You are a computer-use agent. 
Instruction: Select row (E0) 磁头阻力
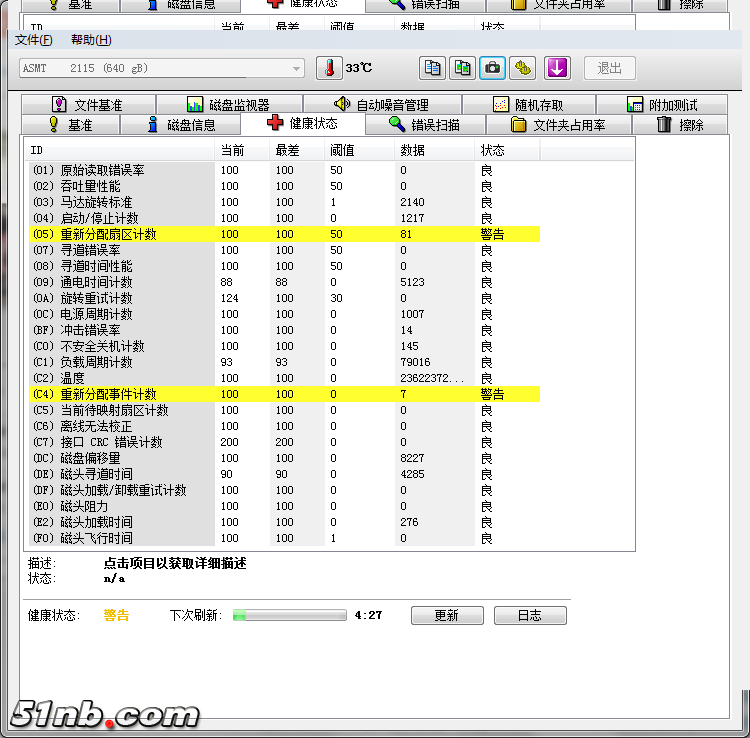(x=284, y=506)
